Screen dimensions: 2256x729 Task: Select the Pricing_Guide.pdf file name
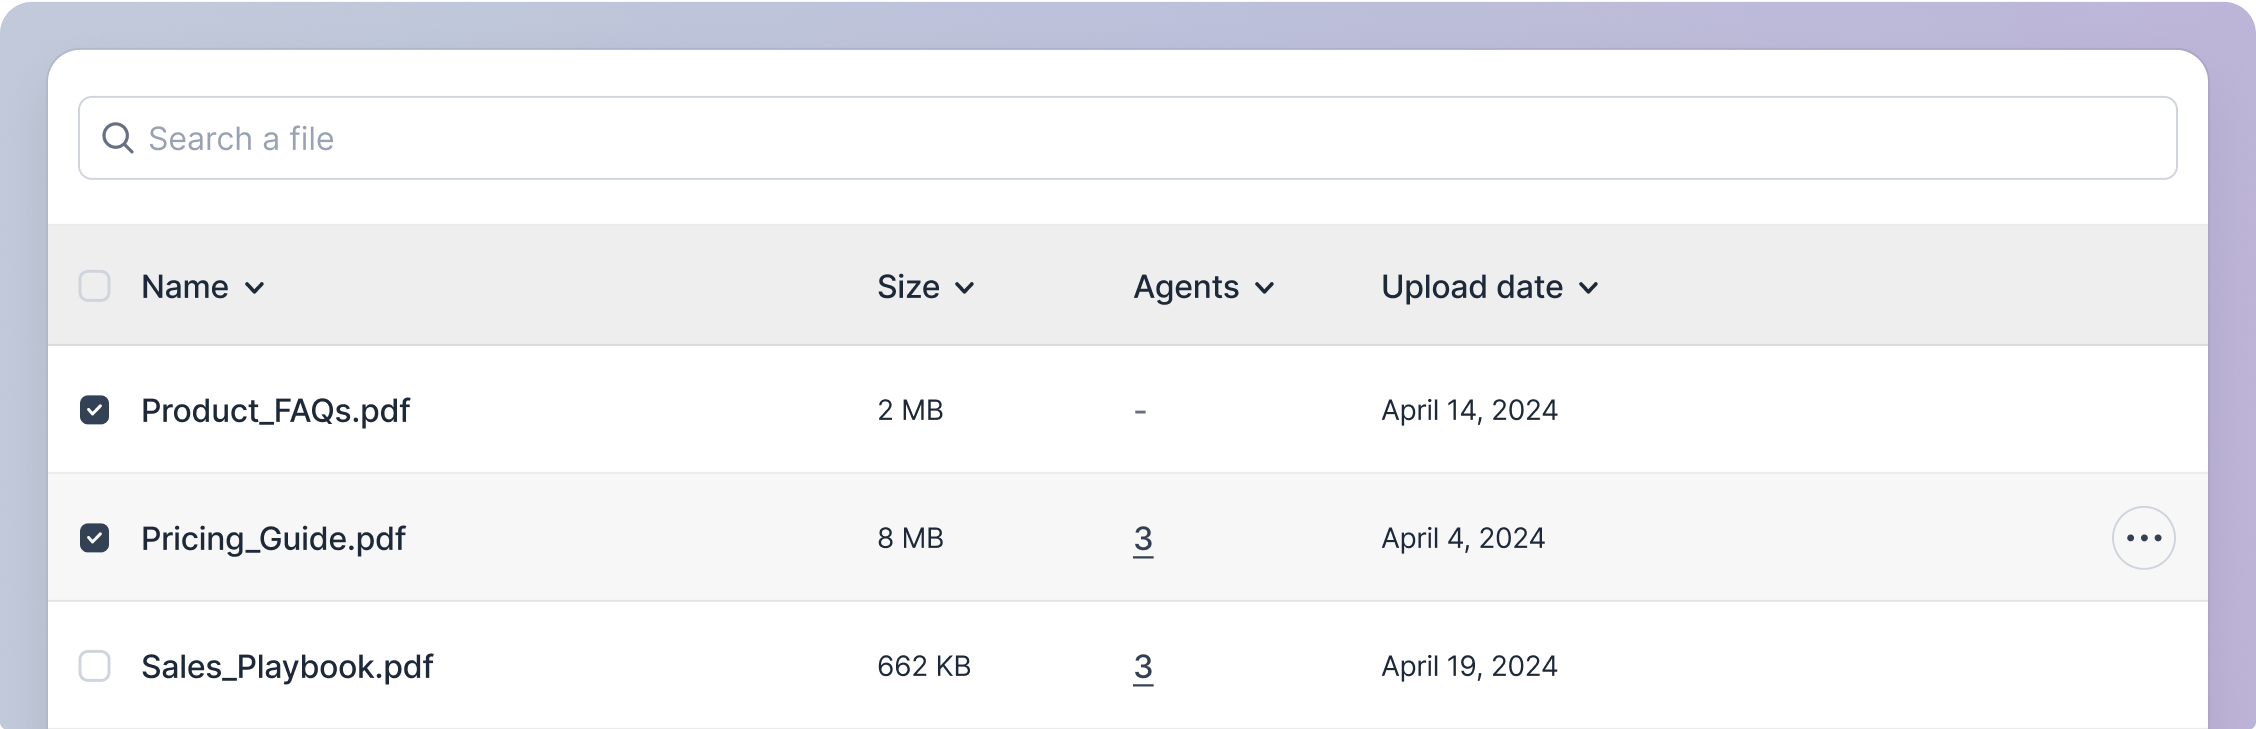pyautogui.click(x=273, y=539)
